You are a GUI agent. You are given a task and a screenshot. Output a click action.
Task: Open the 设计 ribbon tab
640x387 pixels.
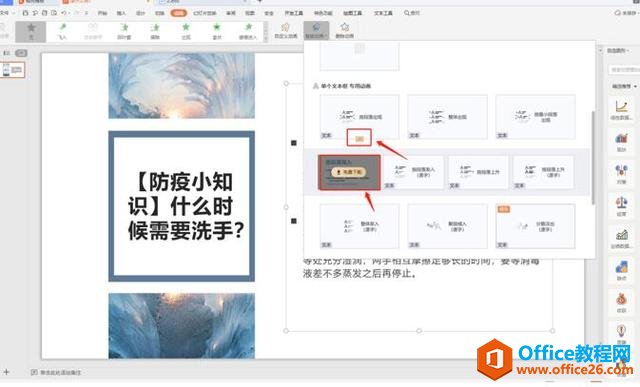[x=140, y=13]
